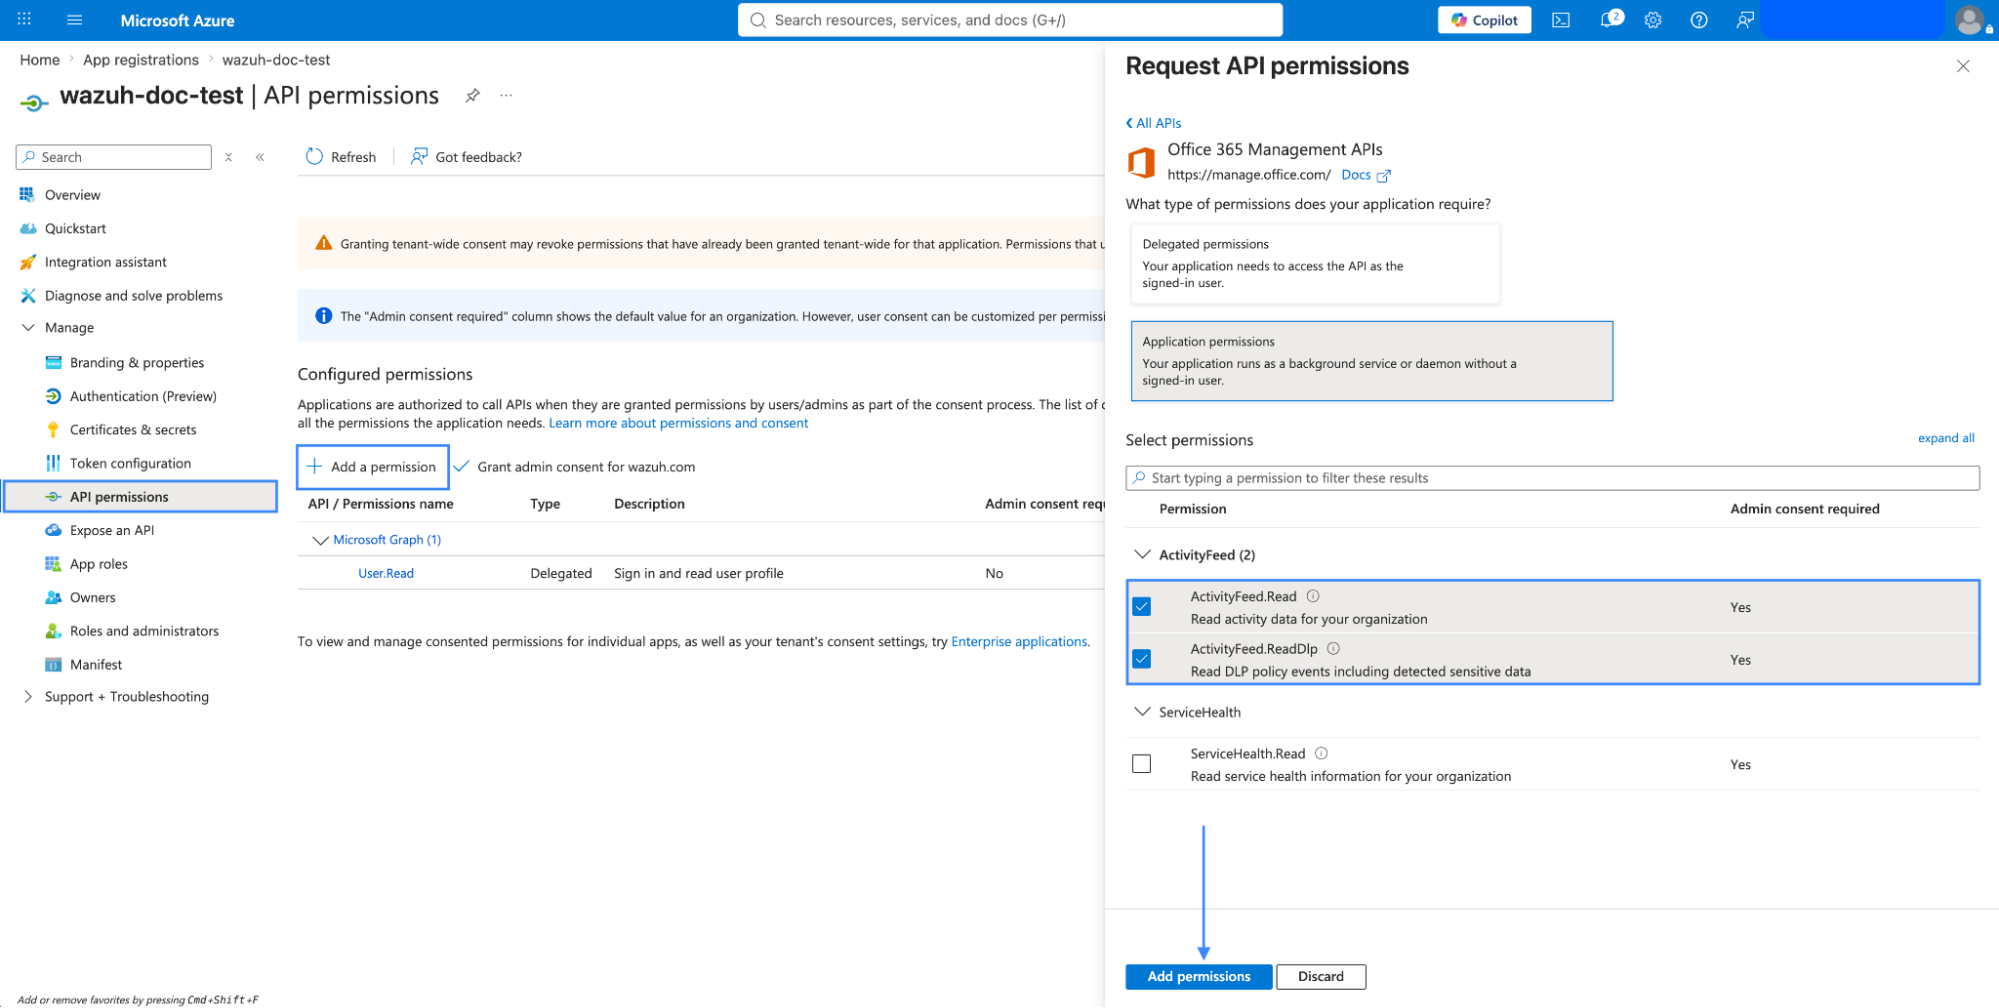Open the Cloud Shell icon
This screenshot has height=1008, width=1999.
(1560, 20)
